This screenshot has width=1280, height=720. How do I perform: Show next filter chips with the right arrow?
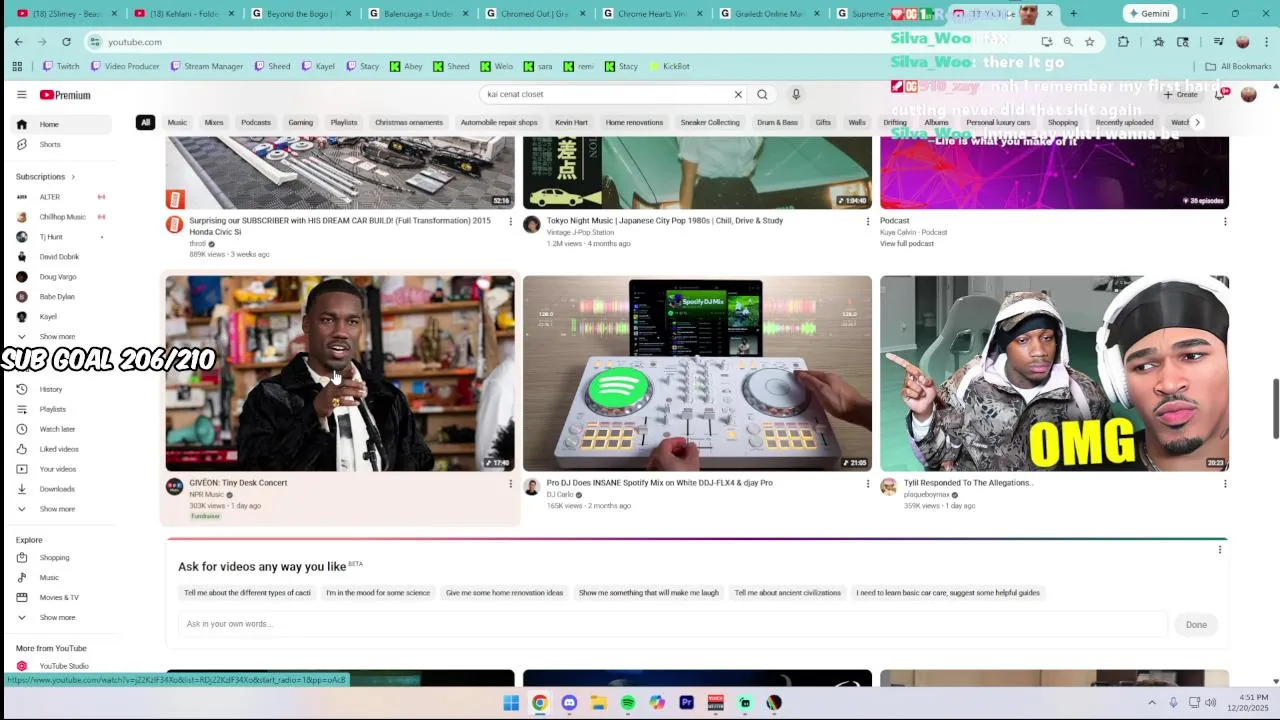click(1197, 122)
